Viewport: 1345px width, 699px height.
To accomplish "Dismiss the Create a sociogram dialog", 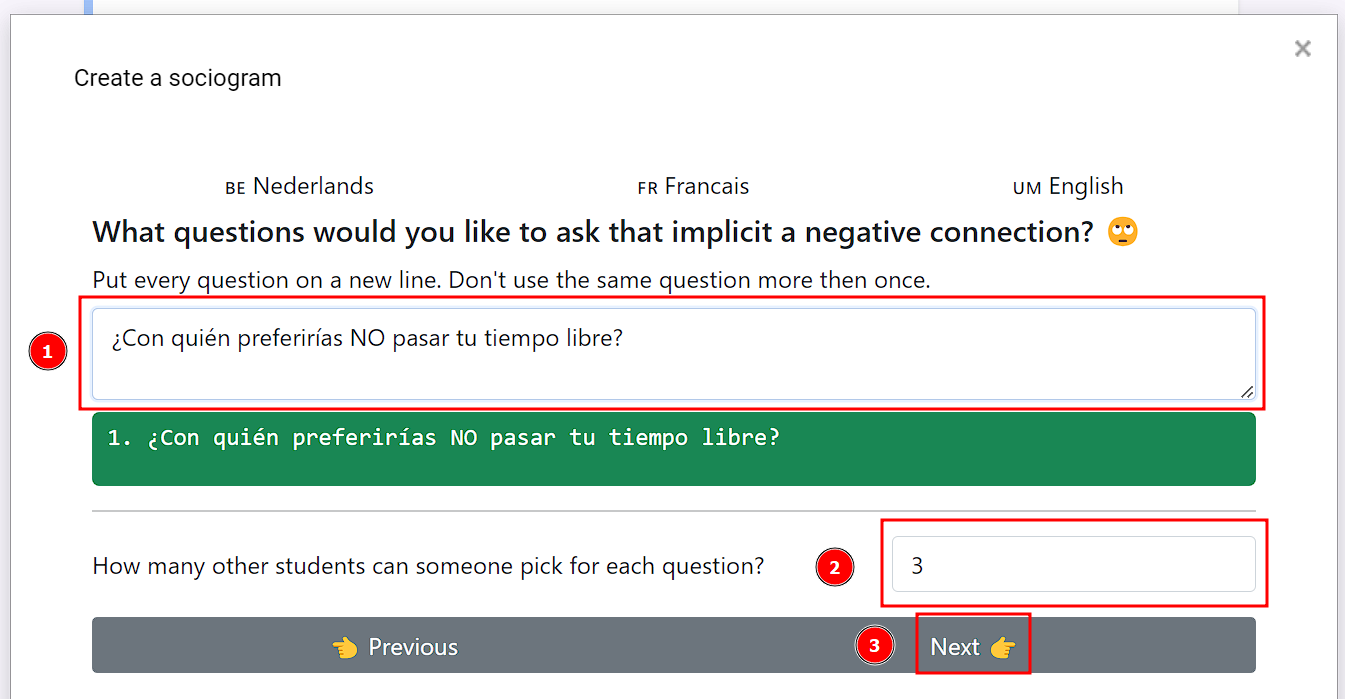I will coord(1302,48).
